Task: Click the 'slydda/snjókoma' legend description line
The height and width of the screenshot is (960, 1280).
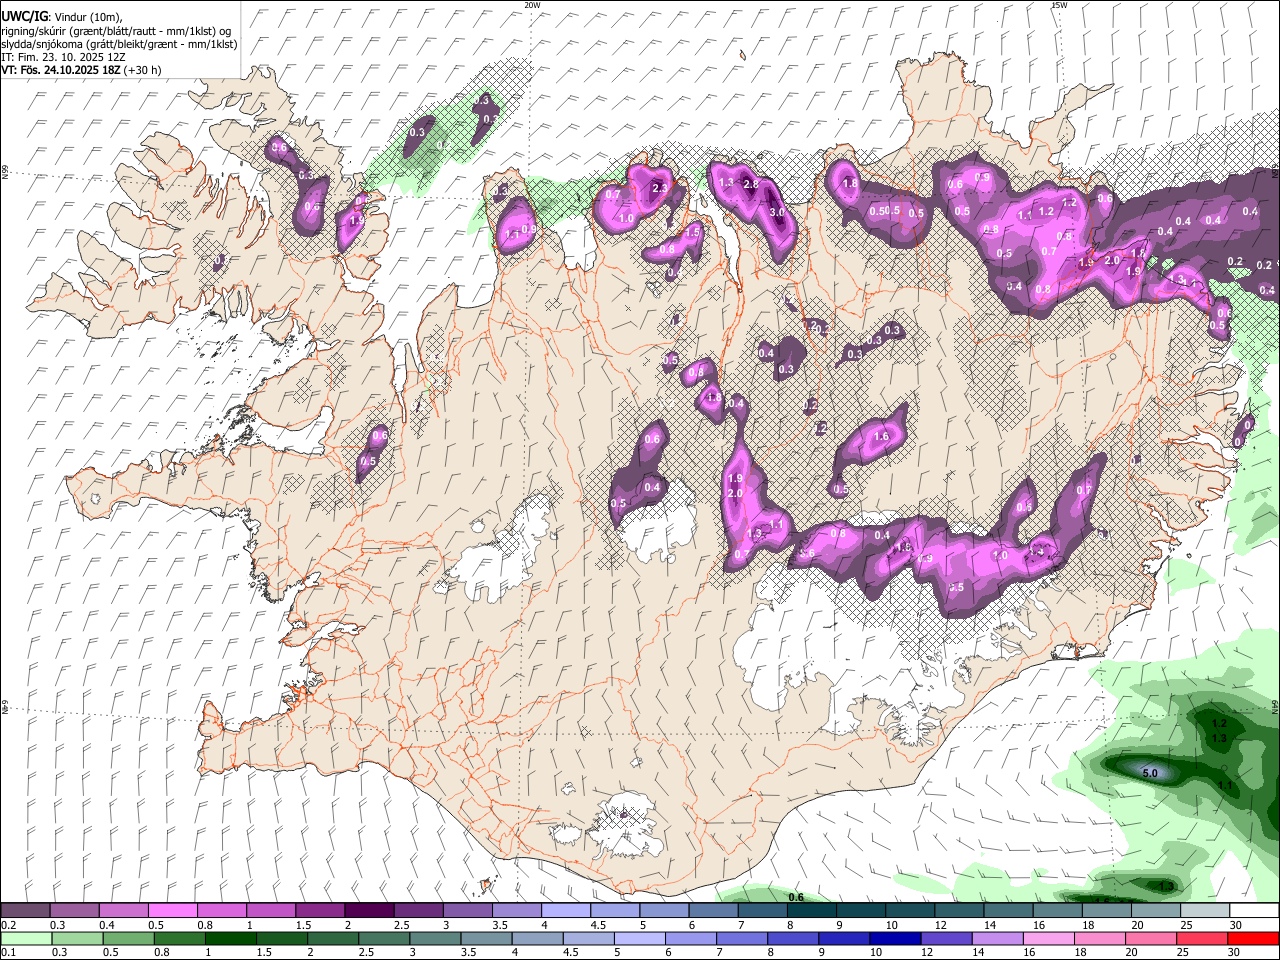Action: point(119,44)
